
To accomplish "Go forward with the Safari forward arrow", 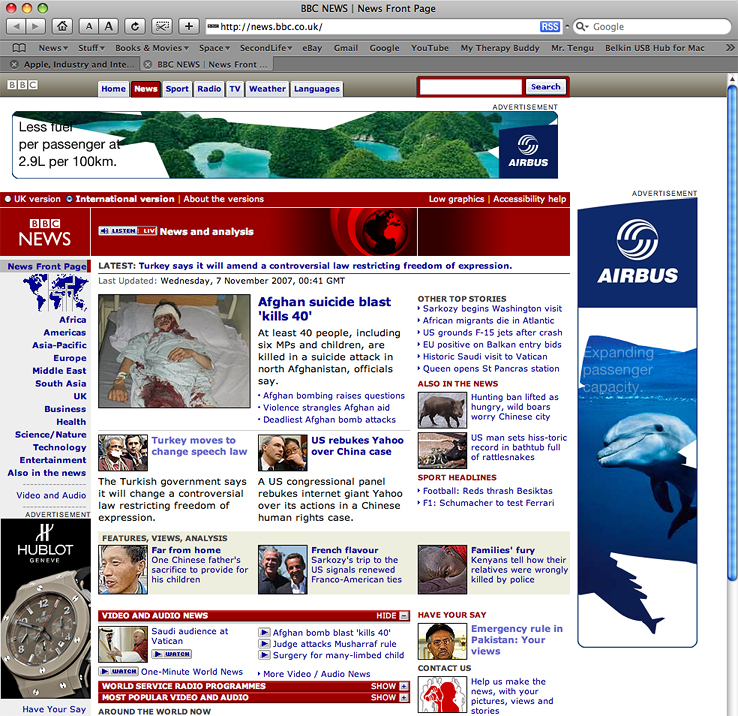I will [x=36, y=26].
